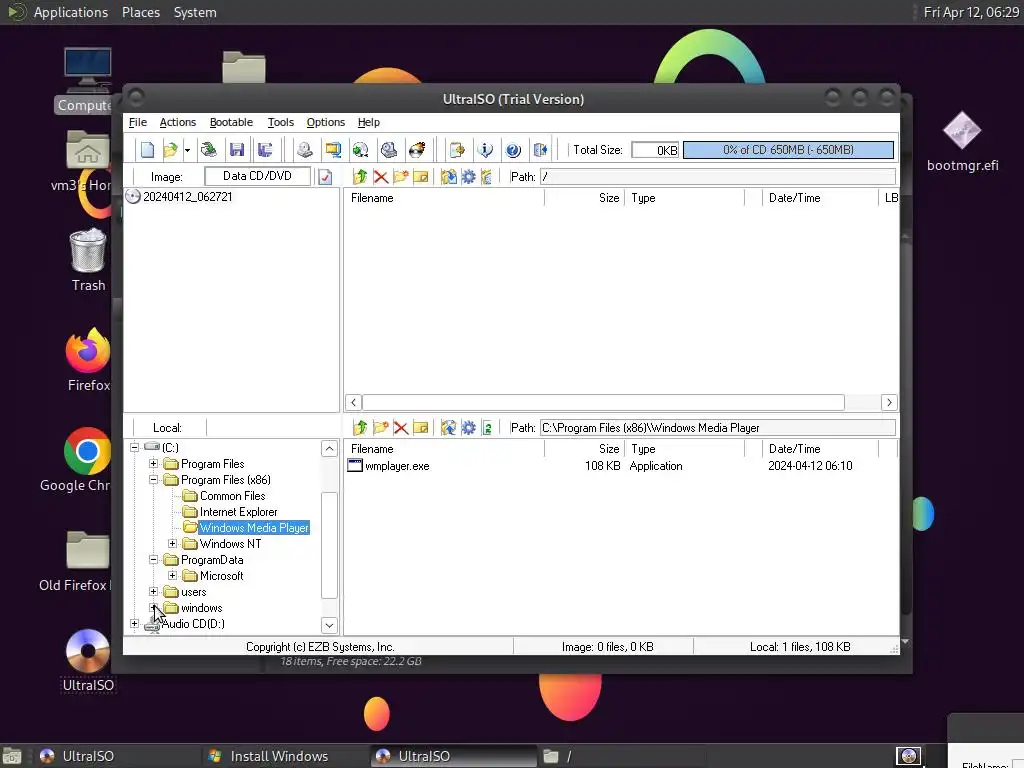Screen dimensions: 1024x768
Task: Click the Exit door toolbar icon
Action: [541, 150]
